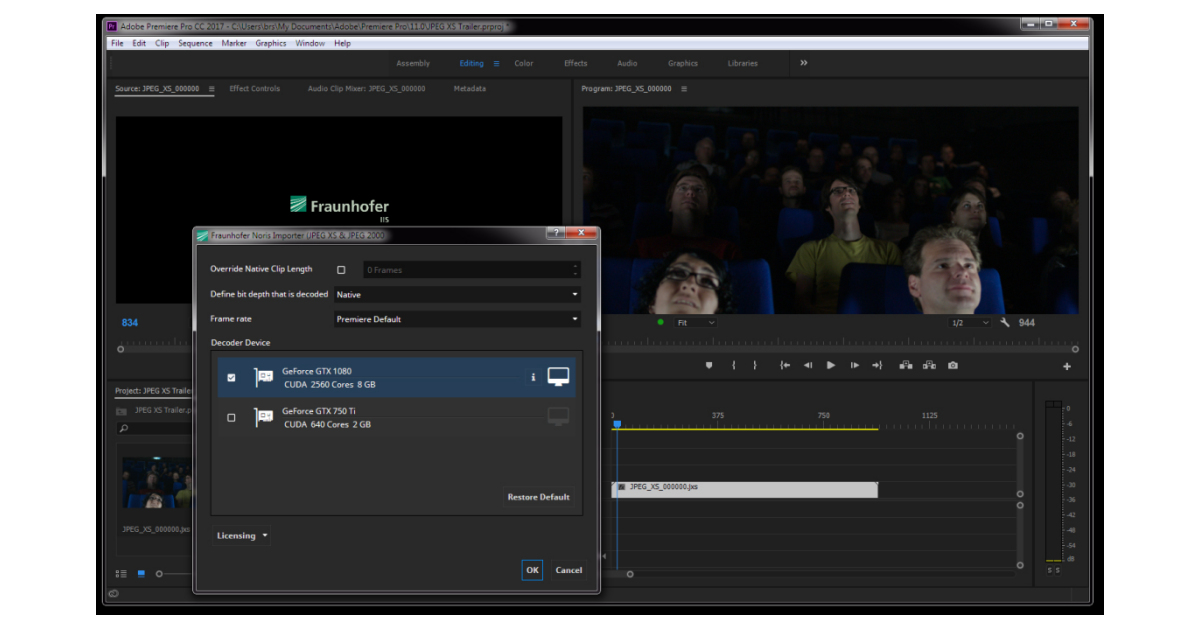
Task: Open the decoded bit depth dropdown
Action: click(x=575, y=294)
